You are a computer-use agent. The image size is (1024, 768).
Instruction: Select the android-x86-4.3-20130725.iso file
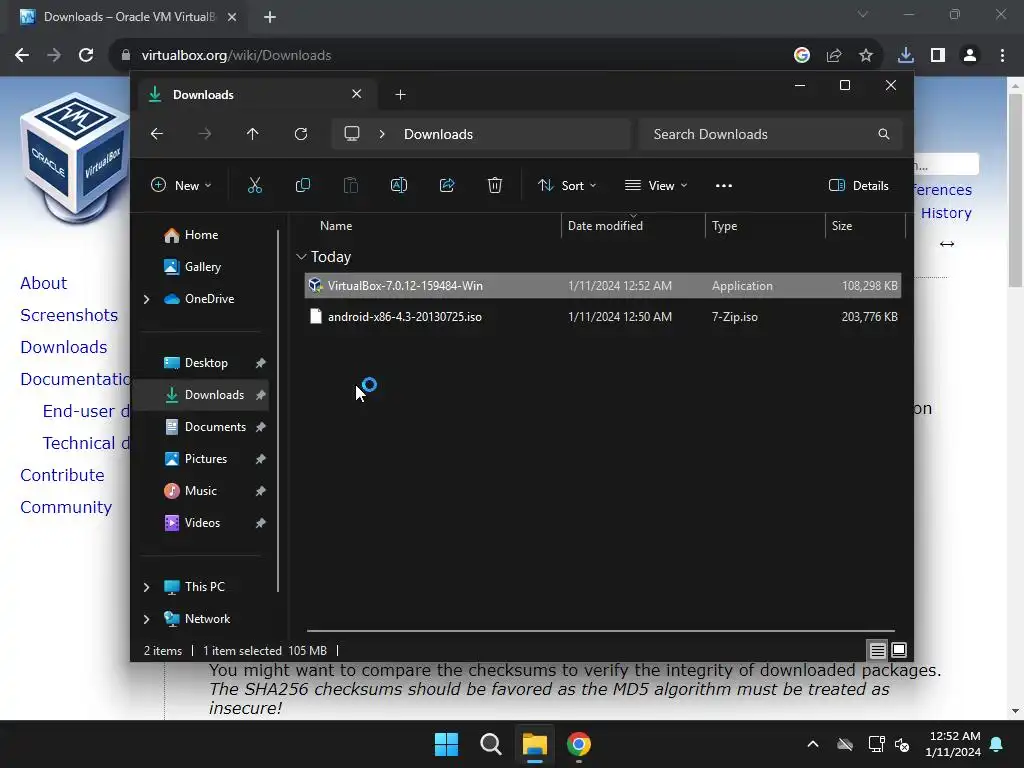coord(603,317)
